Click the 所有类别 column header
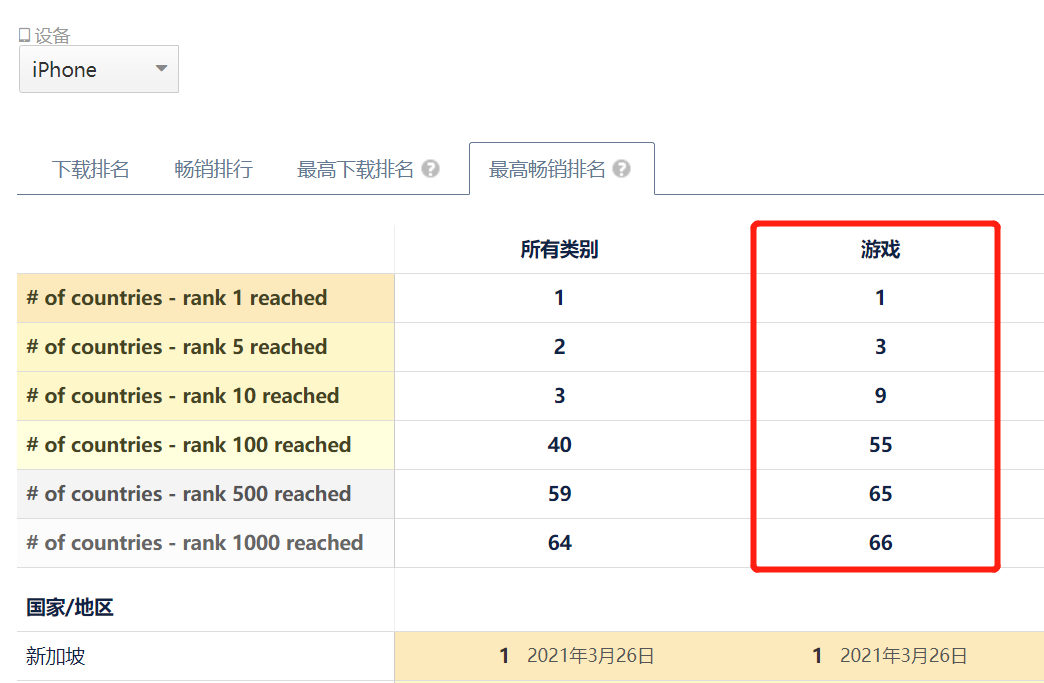This screenshot has width=1044, height=683. (559, 249)
